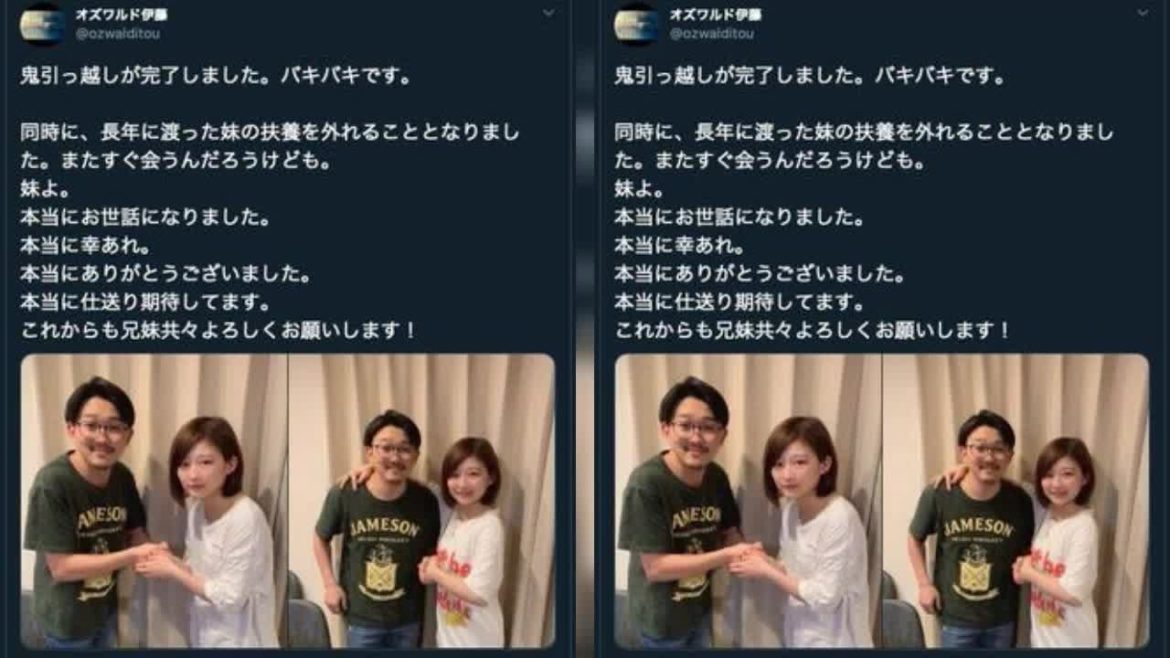Screen dimensions: 1170x658
Task: View the right tweet's handshake photo
Action: tap(748, 501)
